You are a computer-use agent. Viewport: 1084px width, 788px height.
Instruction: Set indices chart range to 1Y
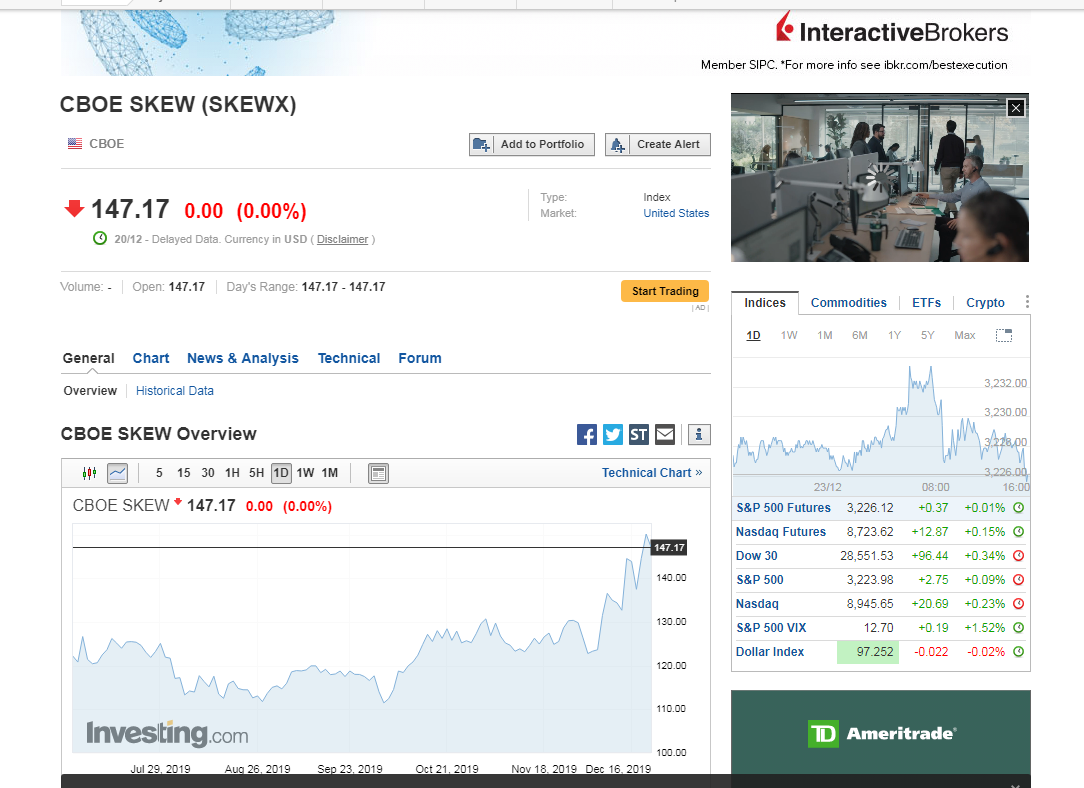tap(895, 335)
